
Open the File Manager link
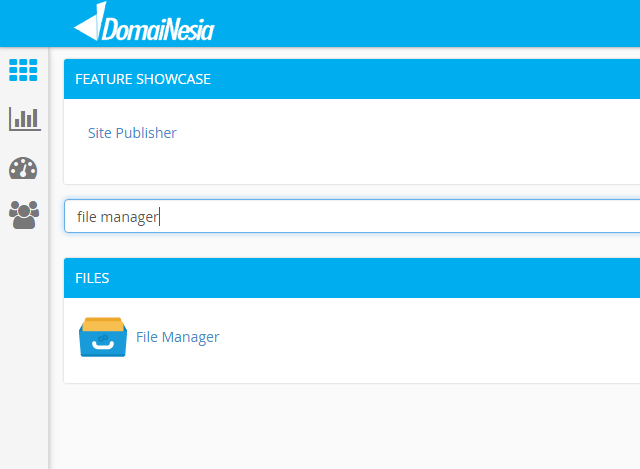point(178,337)
